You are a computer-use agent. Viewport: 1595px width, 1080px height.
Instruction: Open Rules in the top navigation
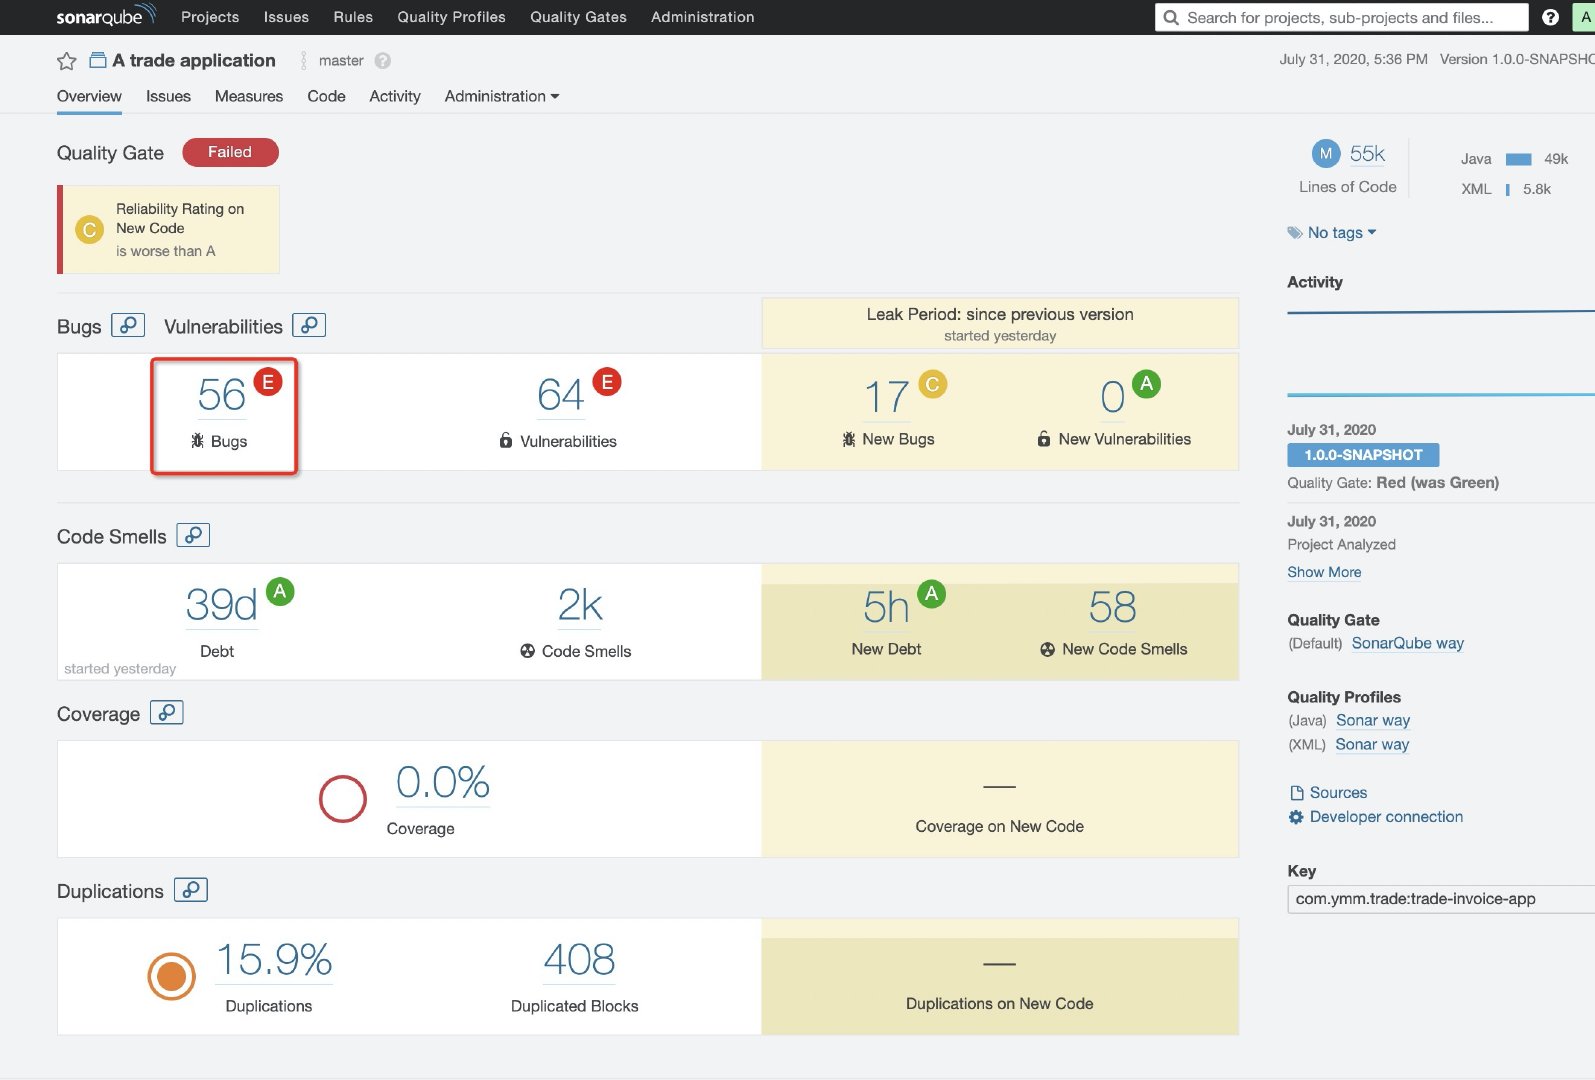(x=353, y=17)
